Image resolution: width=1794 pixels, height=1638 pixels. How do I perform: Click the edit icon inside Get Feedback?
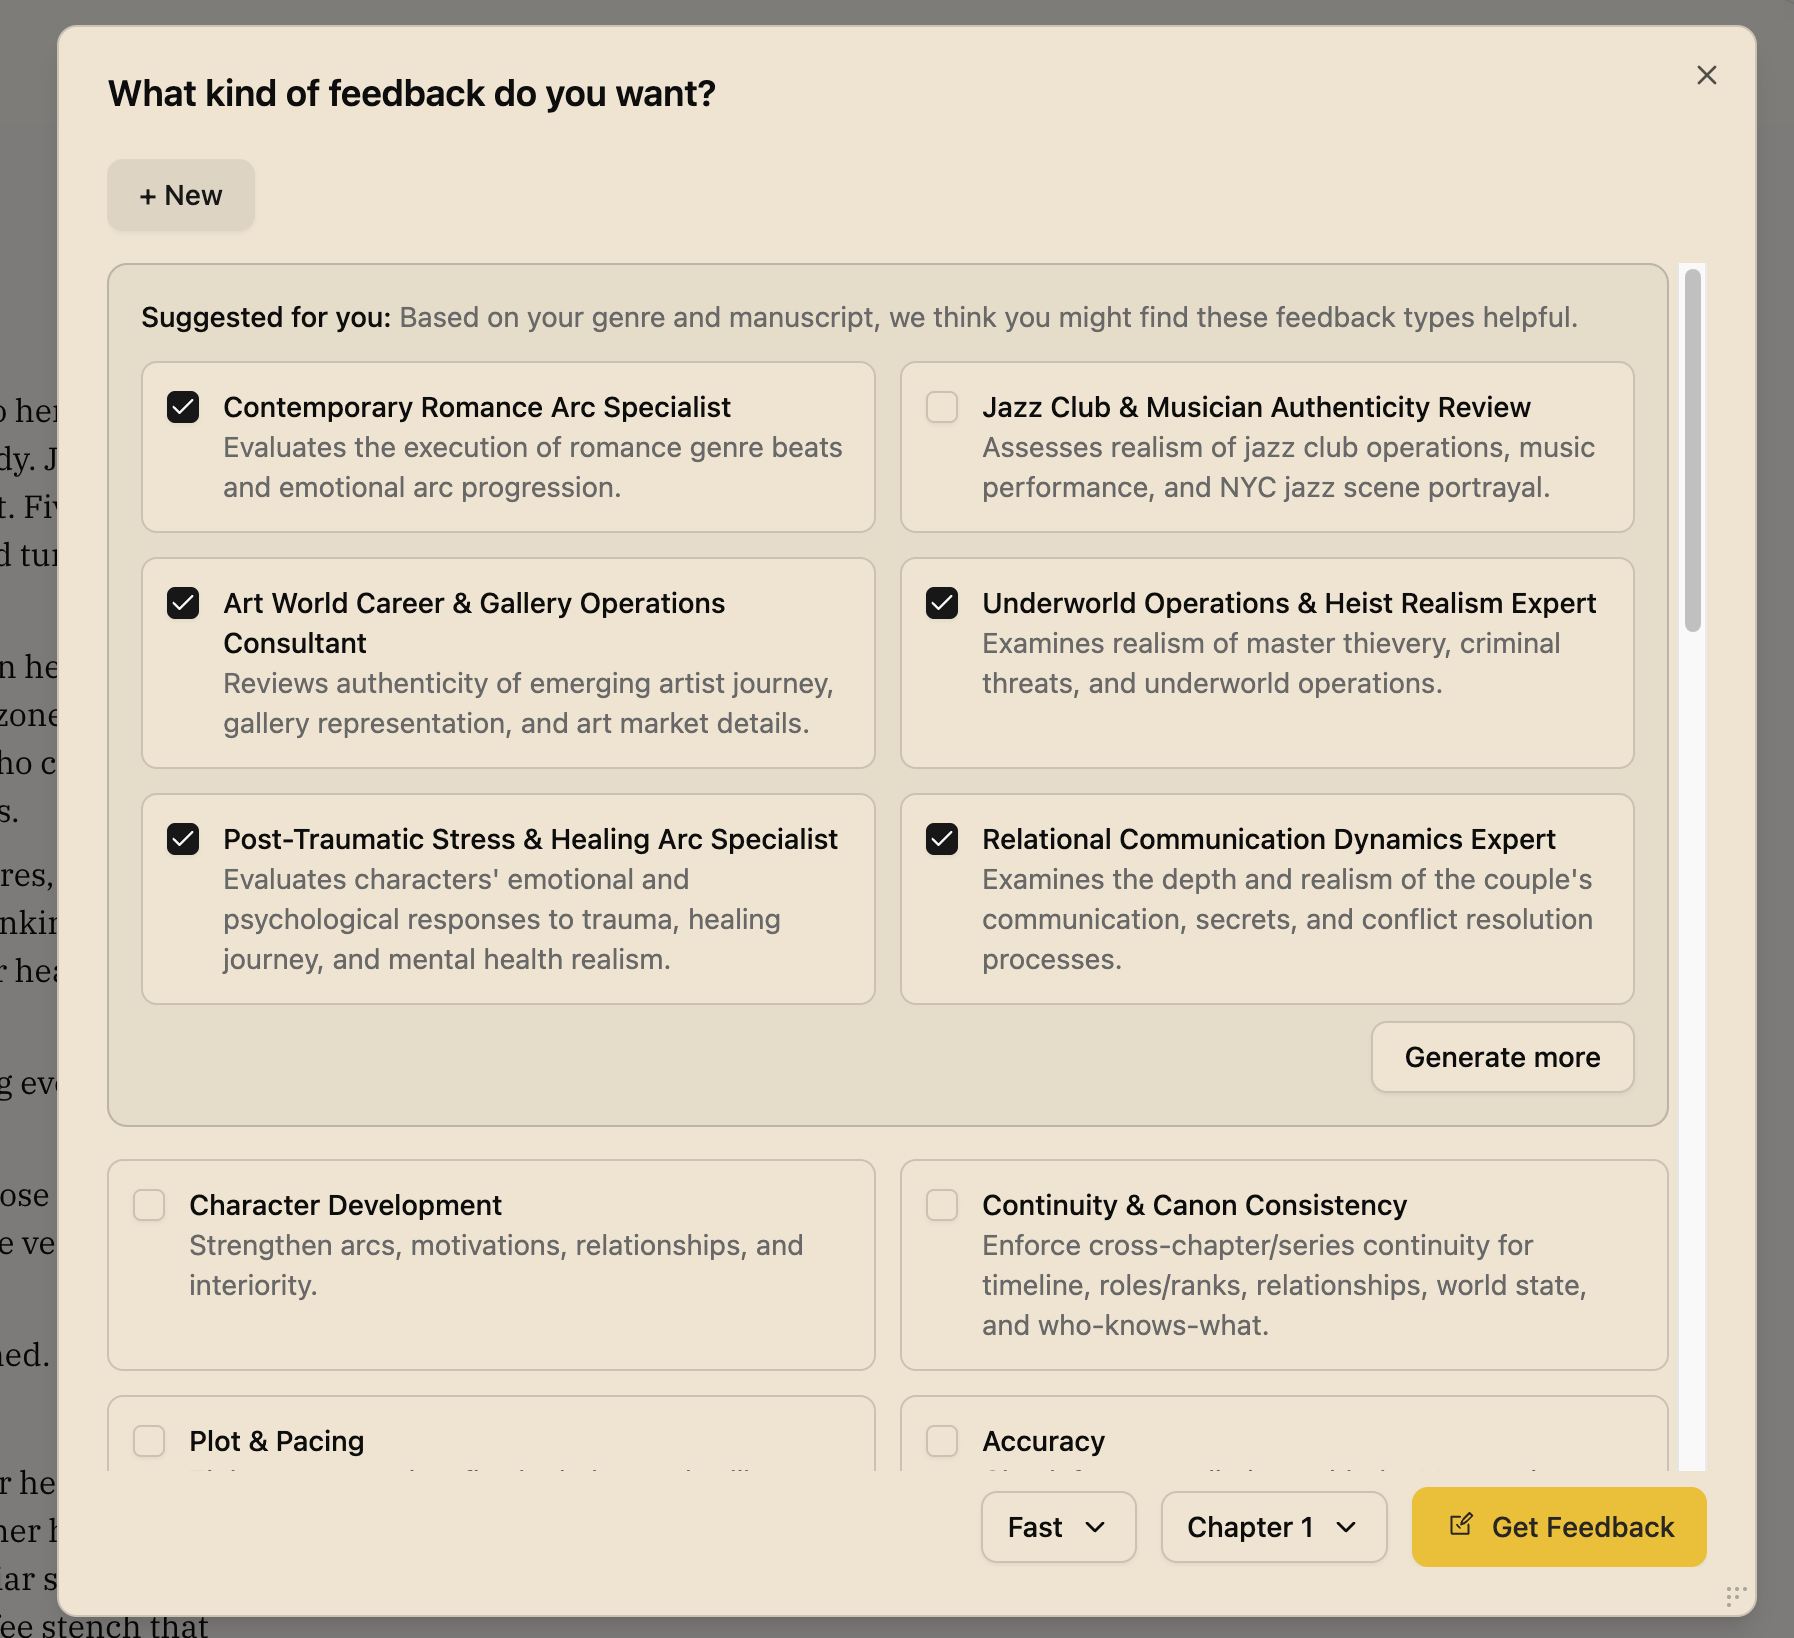point(1462,1525)
